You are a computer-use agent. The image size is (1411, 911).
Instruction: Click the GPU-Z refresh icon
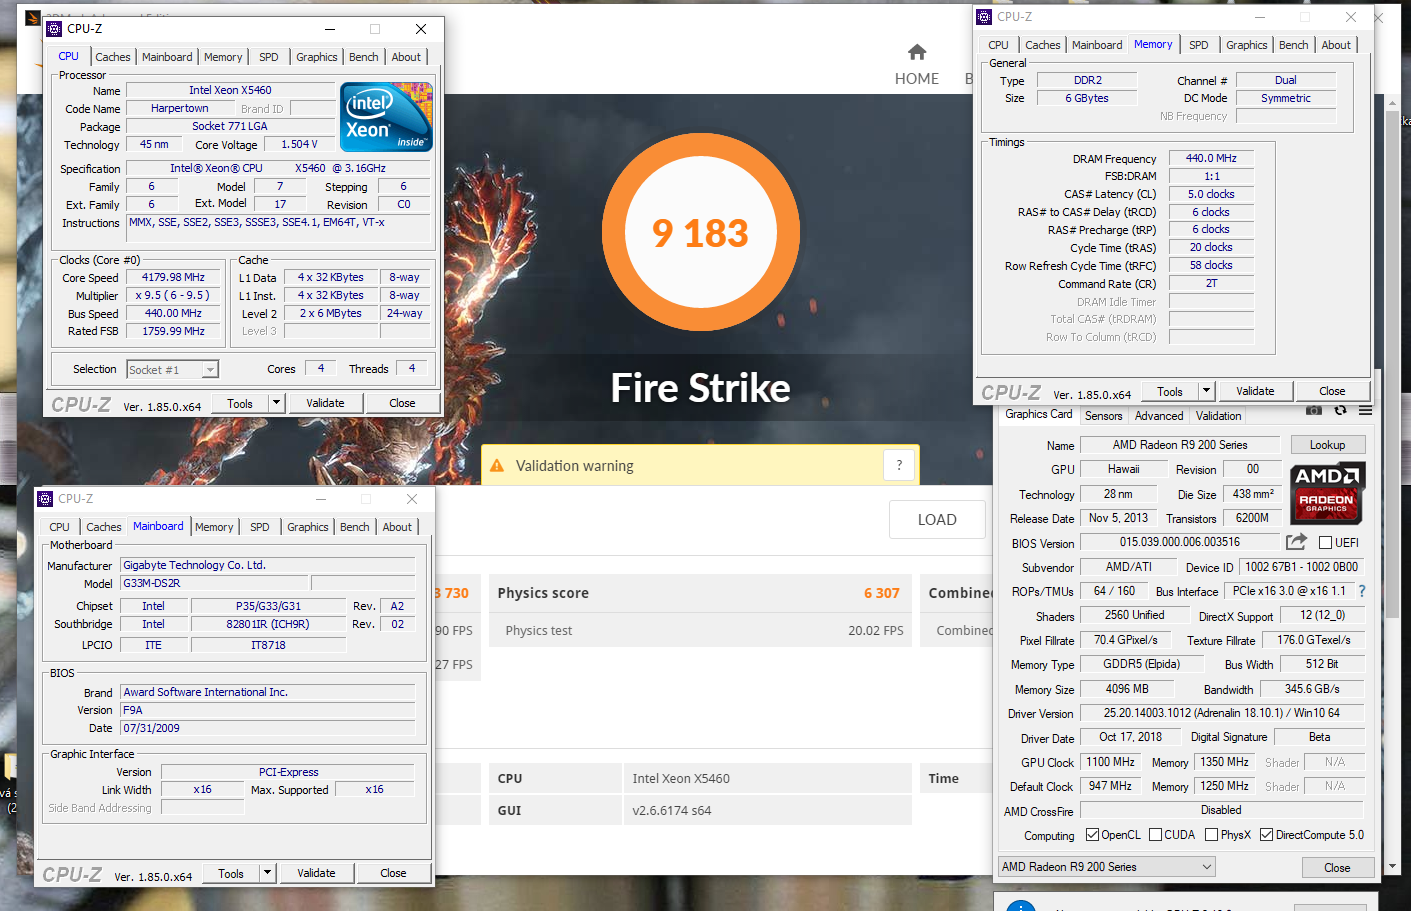1341,411
